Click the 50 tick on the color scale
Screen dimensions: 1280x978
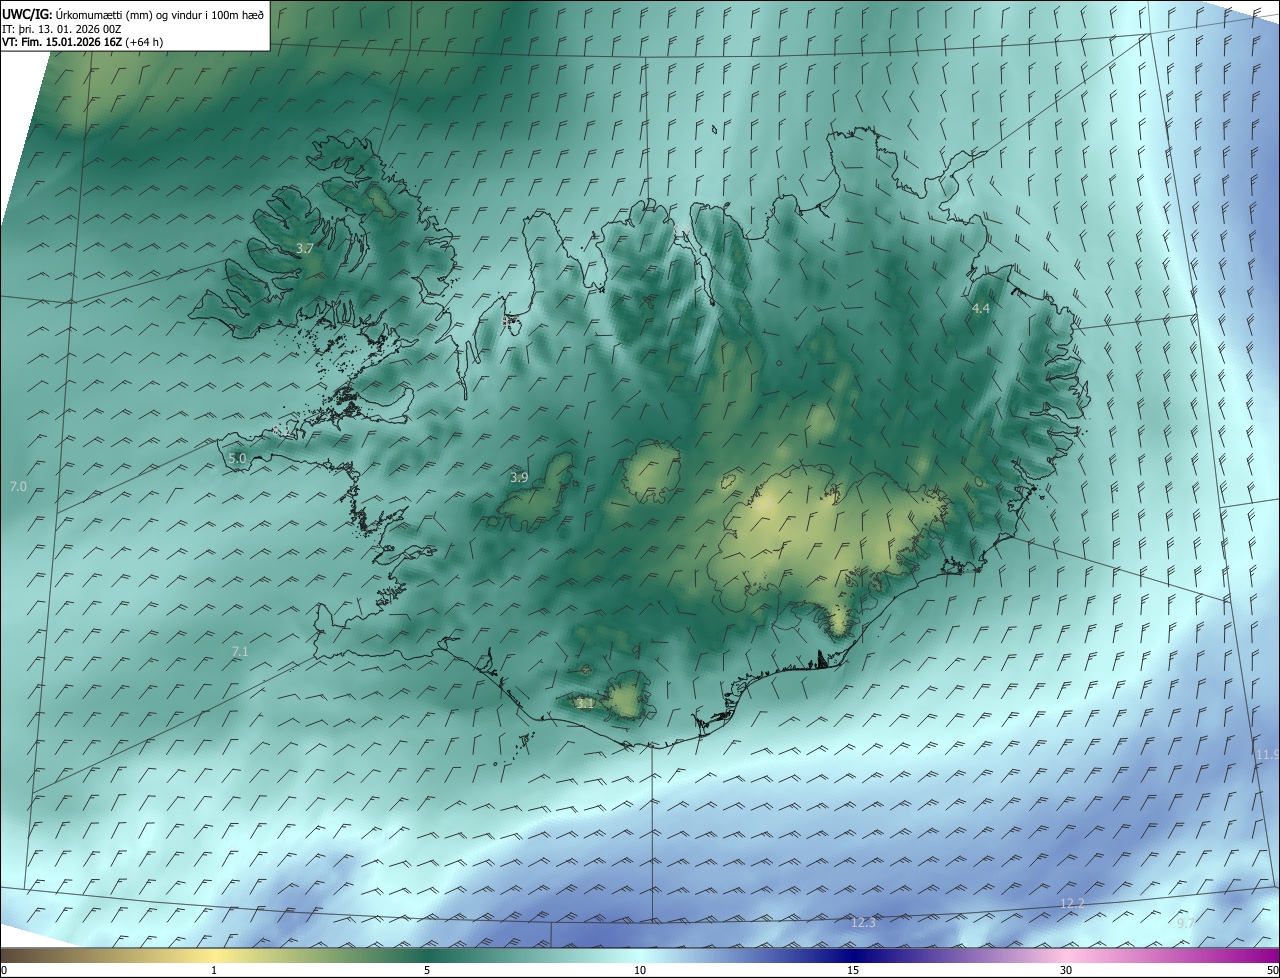1272,971
